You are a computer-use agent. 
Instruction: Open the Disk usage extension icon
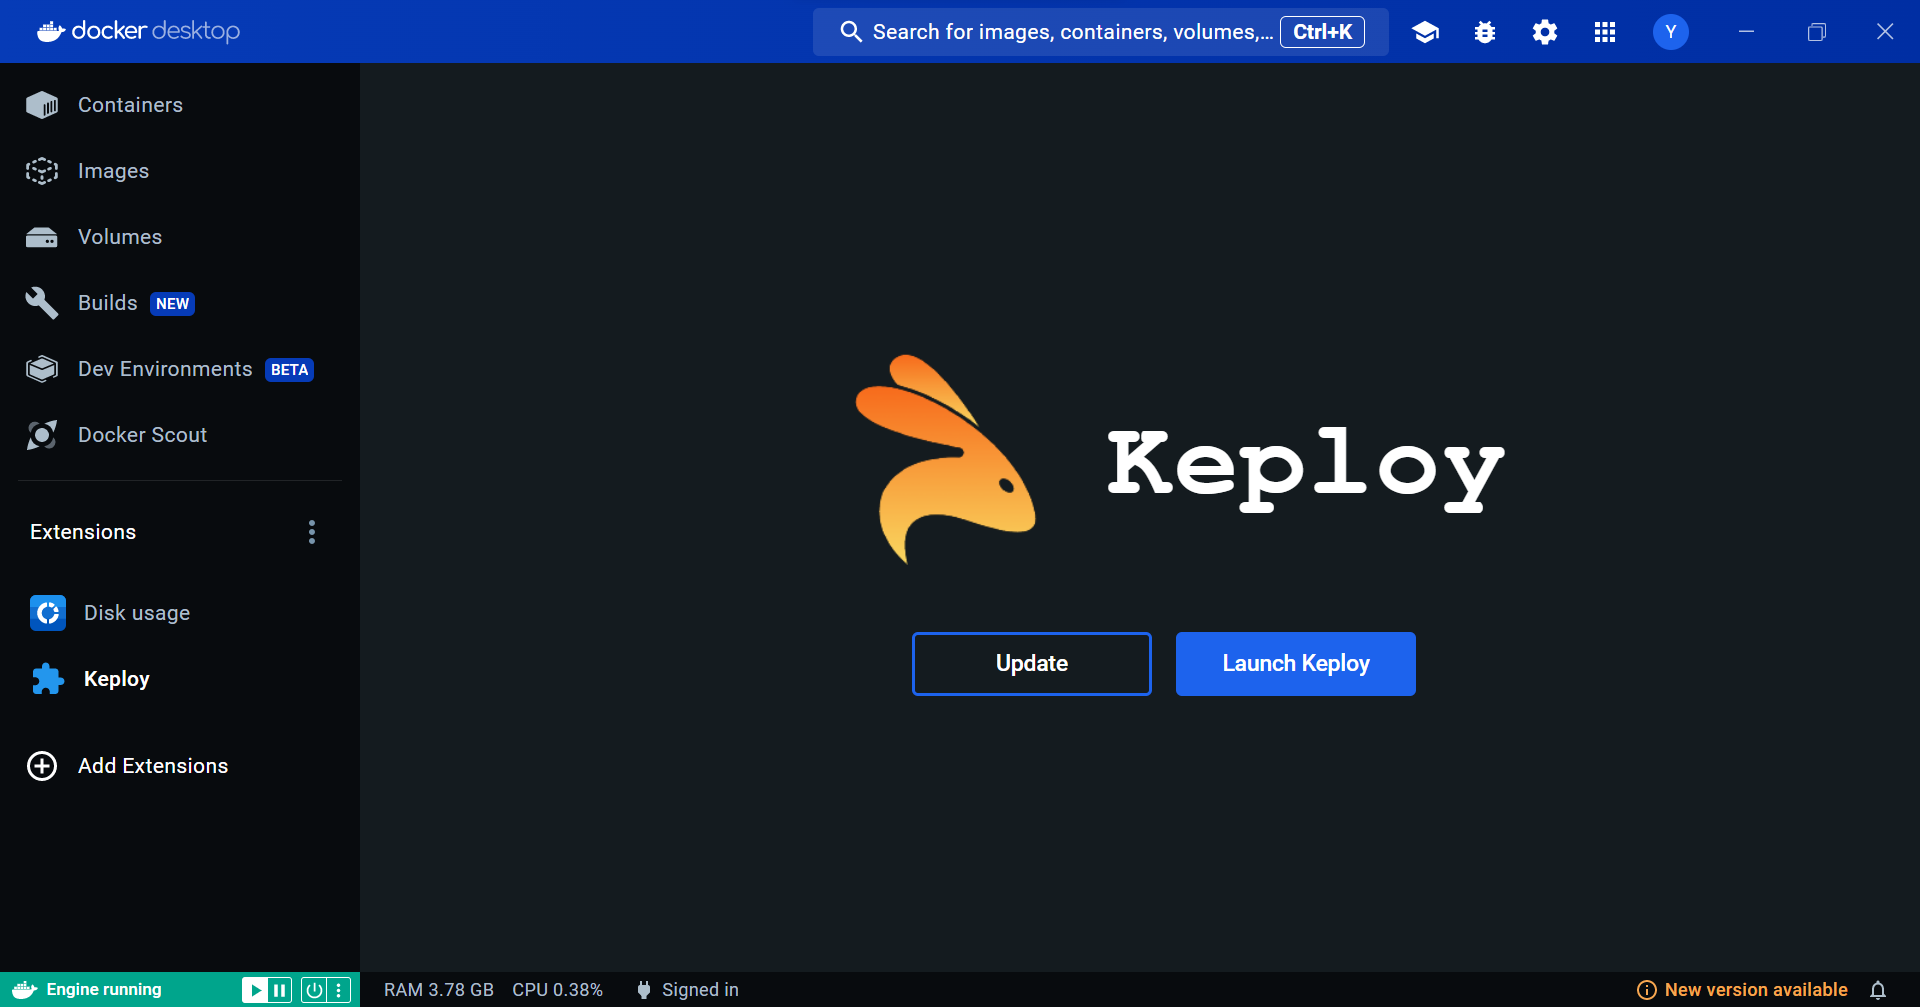[x=48, y=613]
